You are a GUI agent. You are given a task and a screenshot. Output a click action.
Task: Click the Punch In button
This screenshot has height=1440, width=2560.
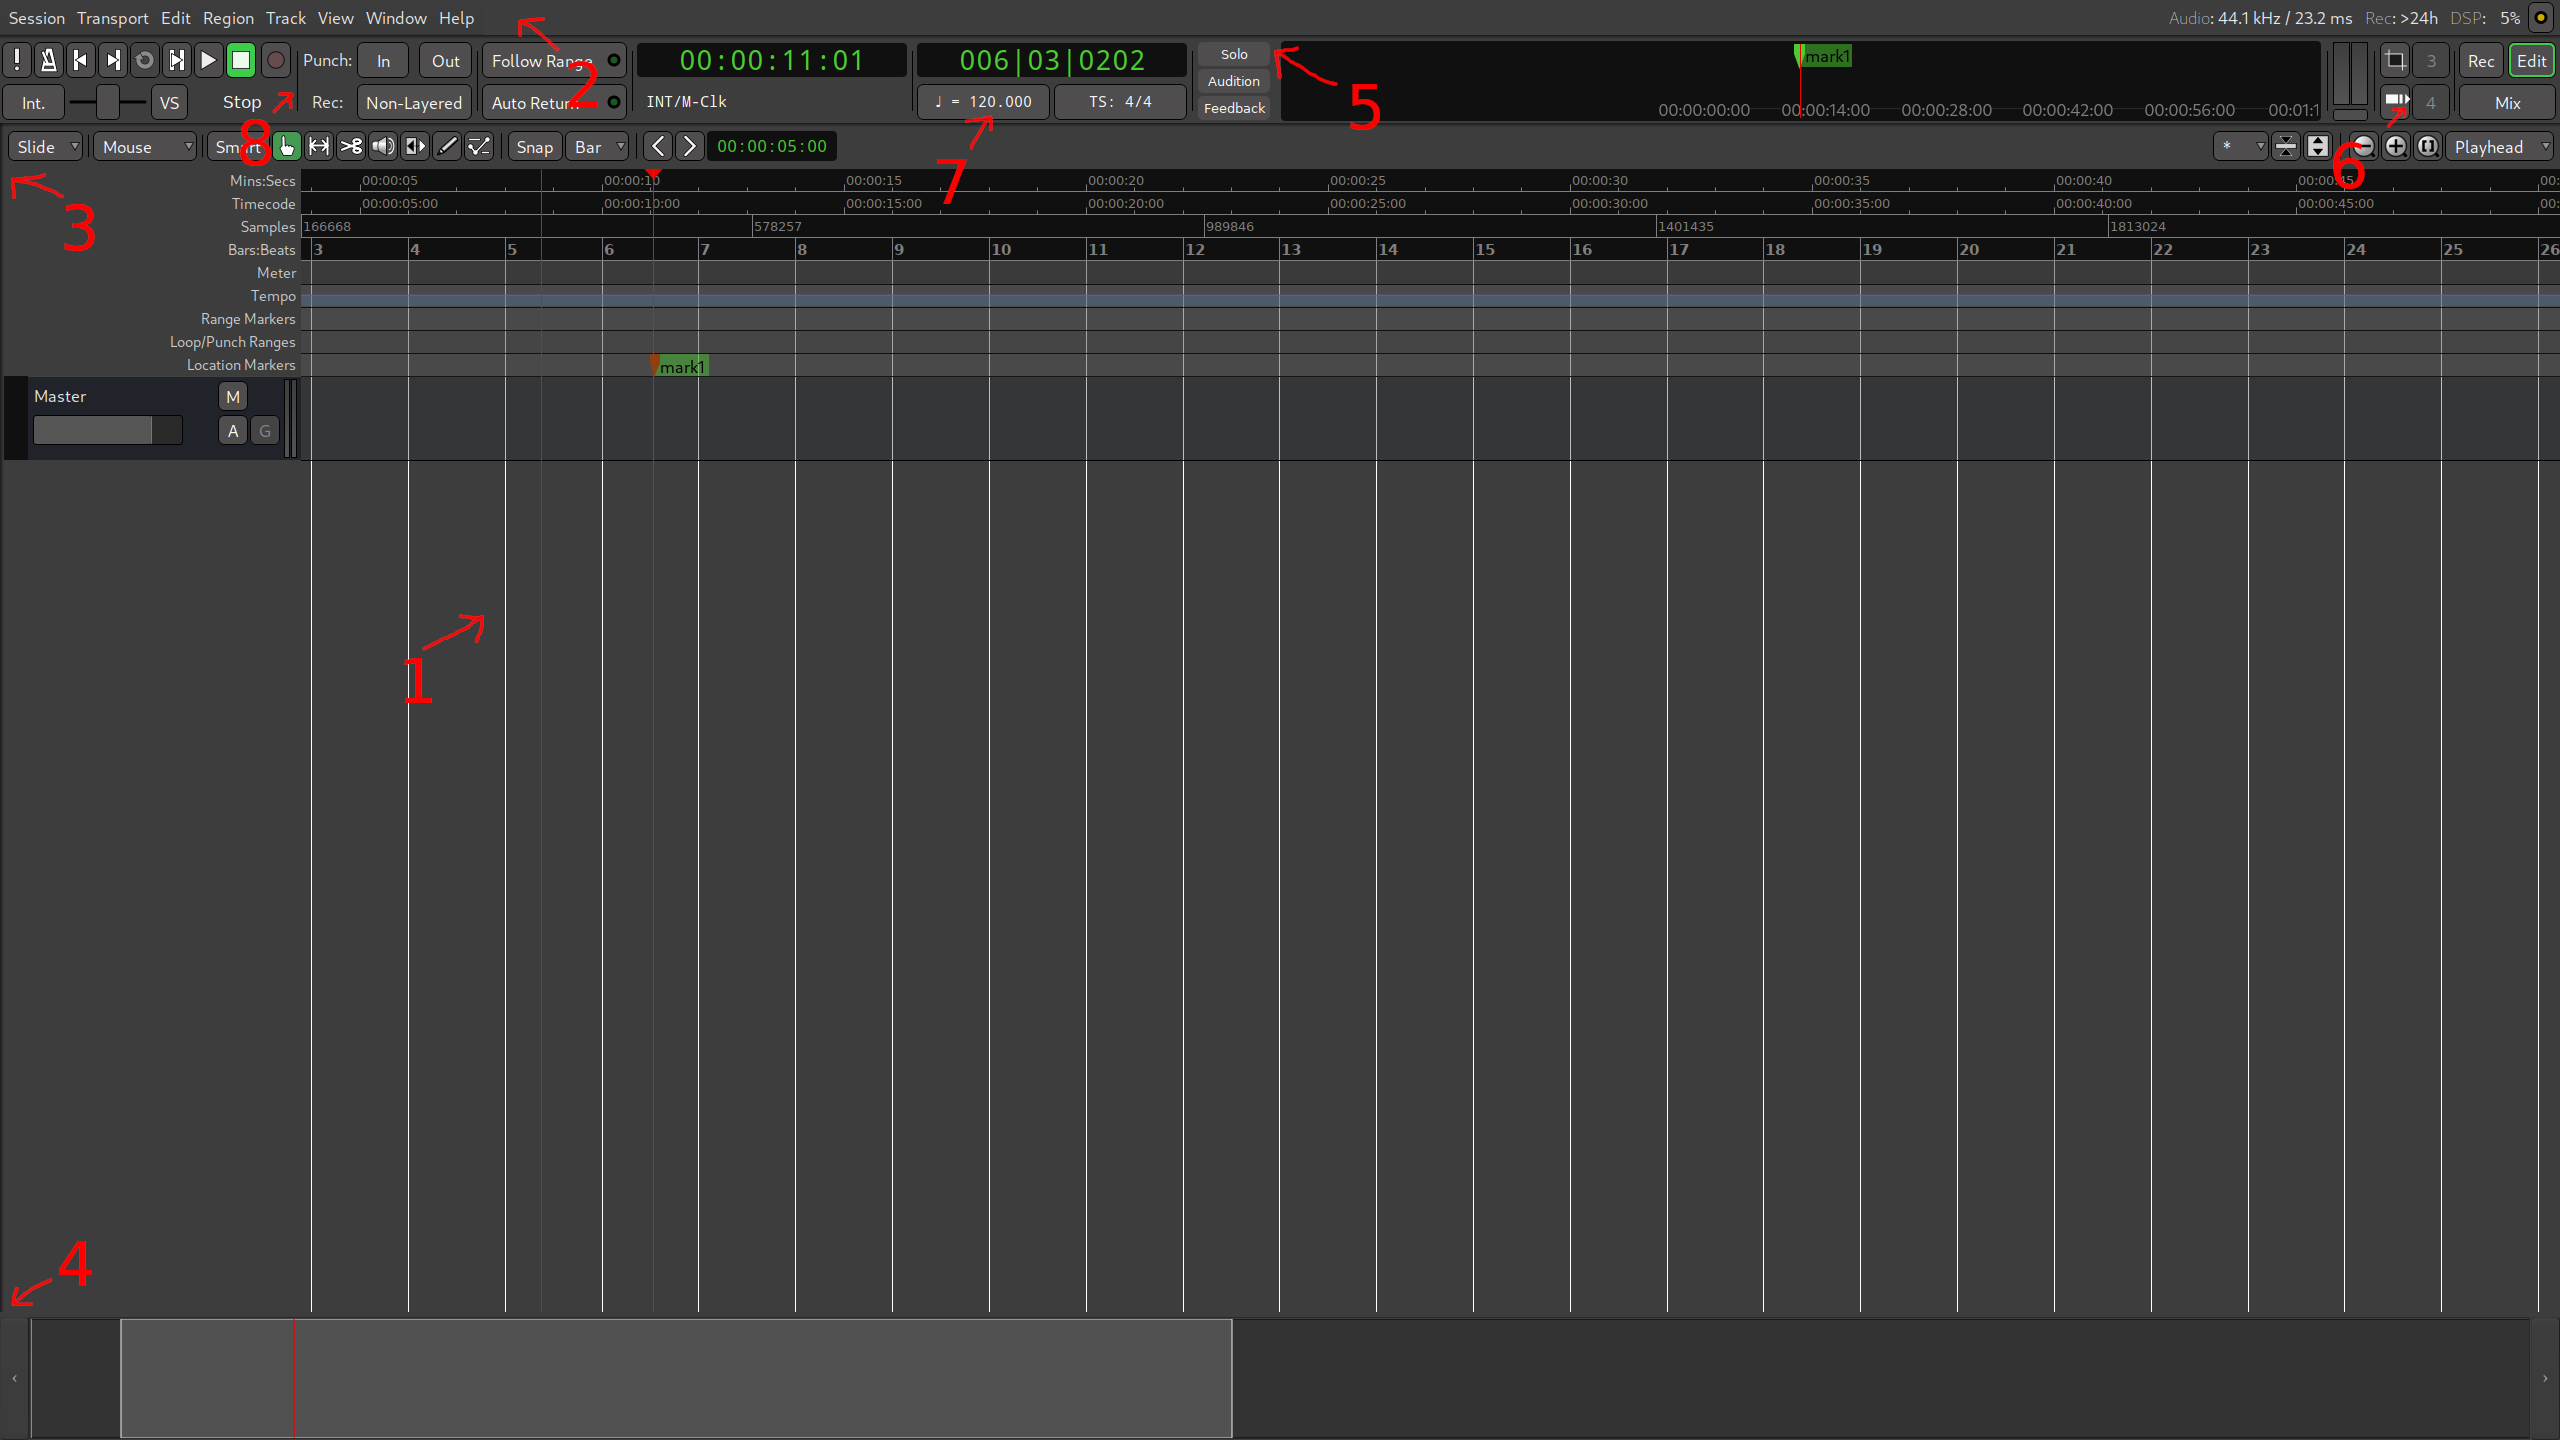[x=383, y=60]
